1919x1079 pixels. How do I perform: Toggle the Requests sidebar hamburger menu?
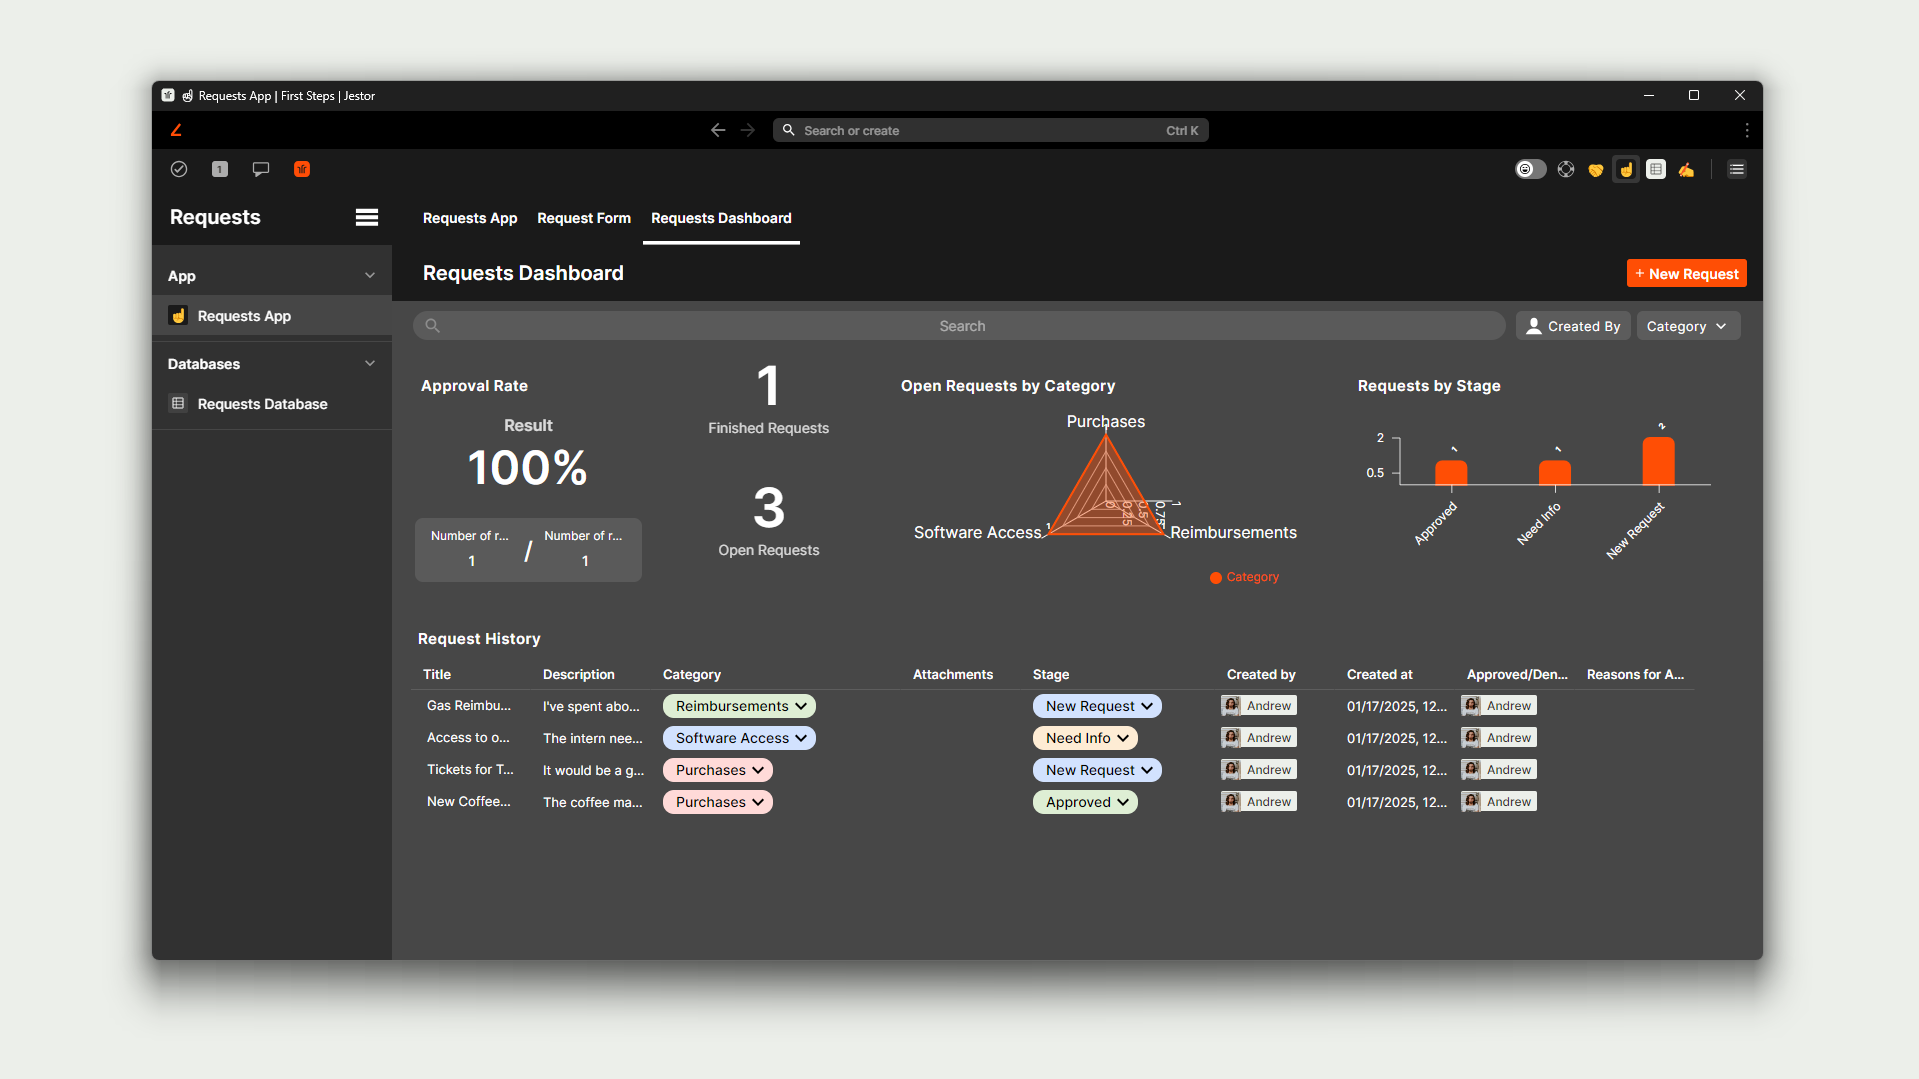367,217
